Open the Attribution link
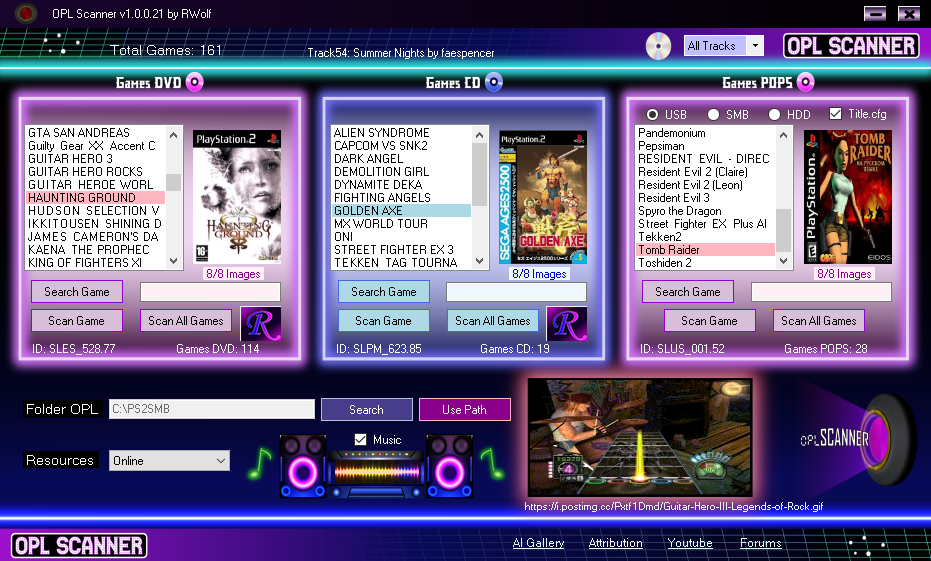This screenshot has width=931, height=561. [616, 543]
